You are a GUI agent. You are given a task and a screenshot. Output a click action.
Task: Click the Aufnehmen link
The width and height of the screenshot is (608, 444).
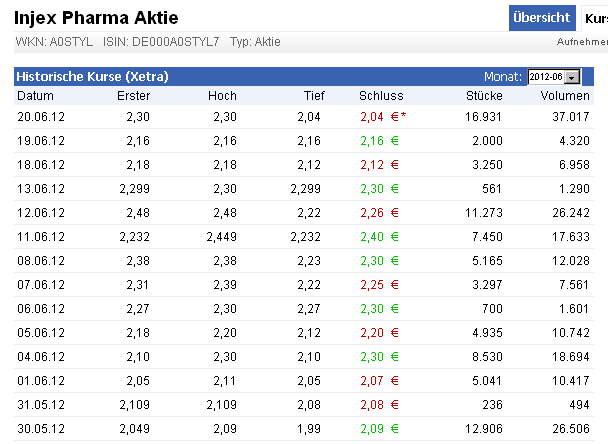pyautogui.click(x=582, y=42)
